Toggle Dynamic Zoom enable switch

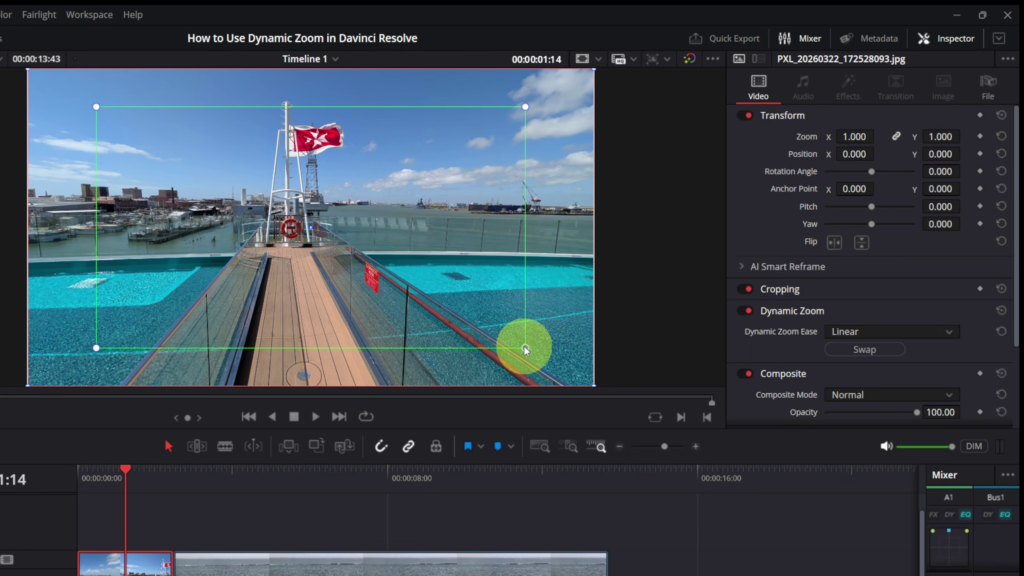[x=745, y=311]
